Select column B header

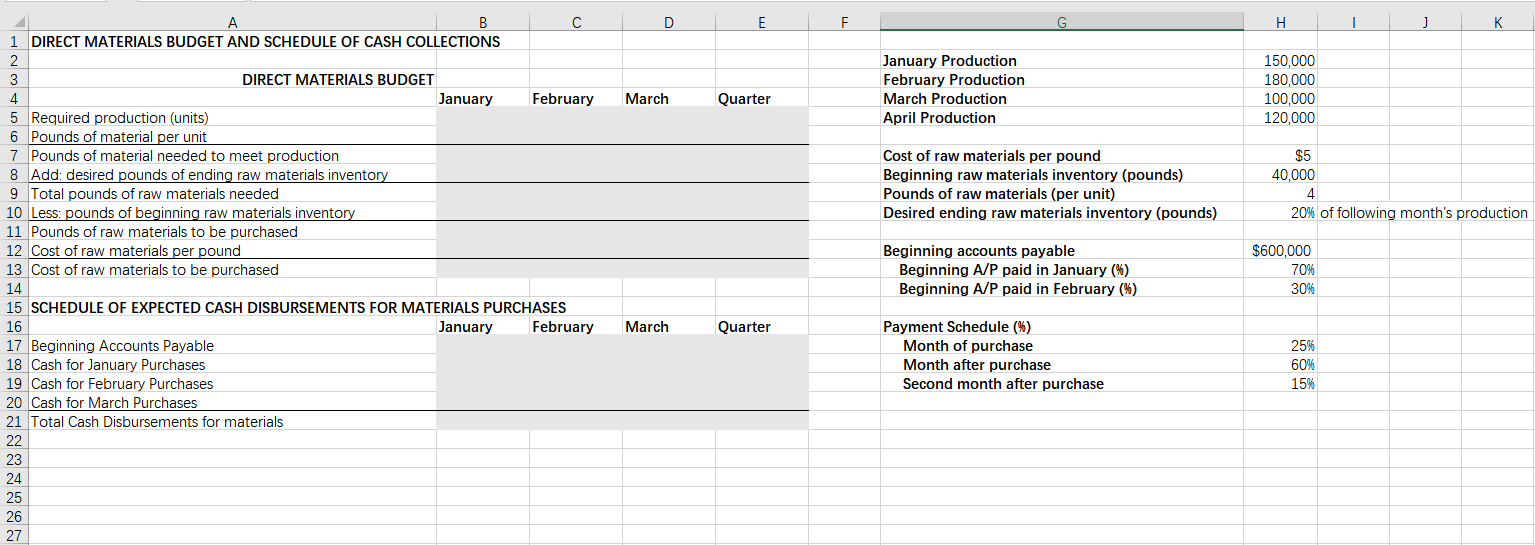pos(483,22)
